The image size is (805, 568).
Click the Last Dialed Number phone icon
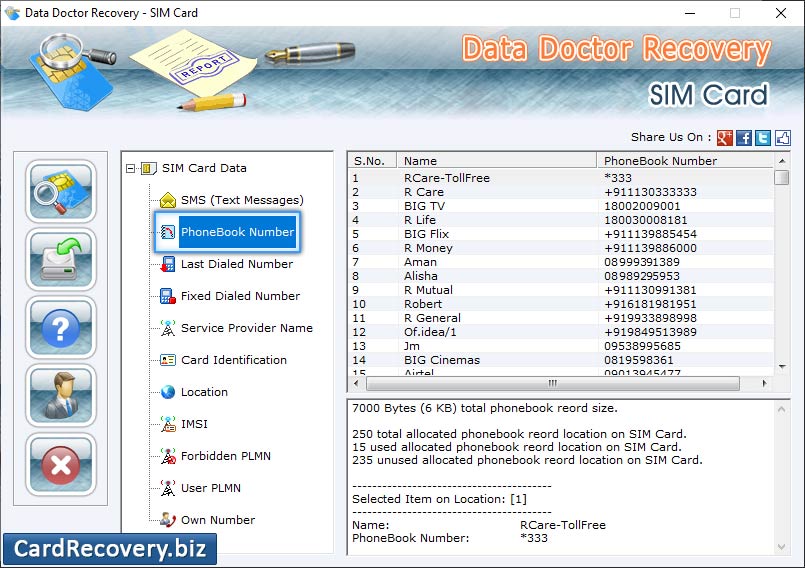click(168, 264)
